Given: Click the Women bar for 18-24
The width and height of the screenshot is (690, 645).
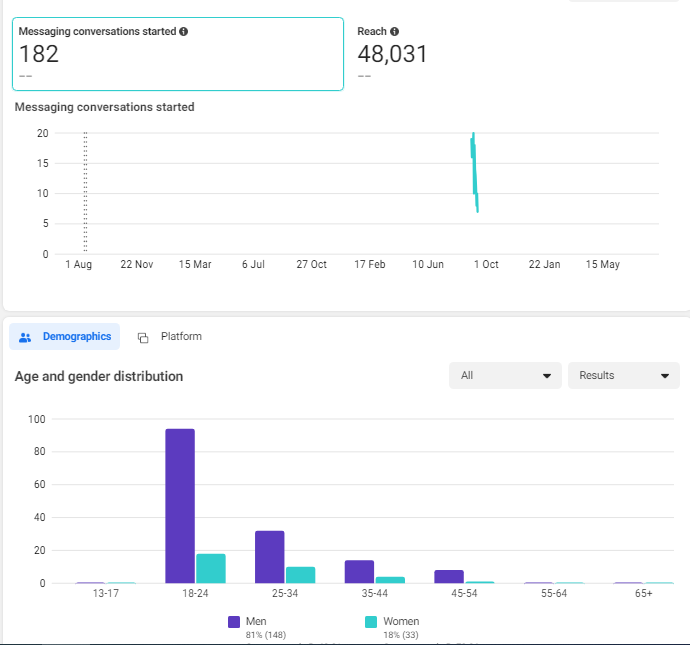Looking at the screenshot, I should (210, 568).
